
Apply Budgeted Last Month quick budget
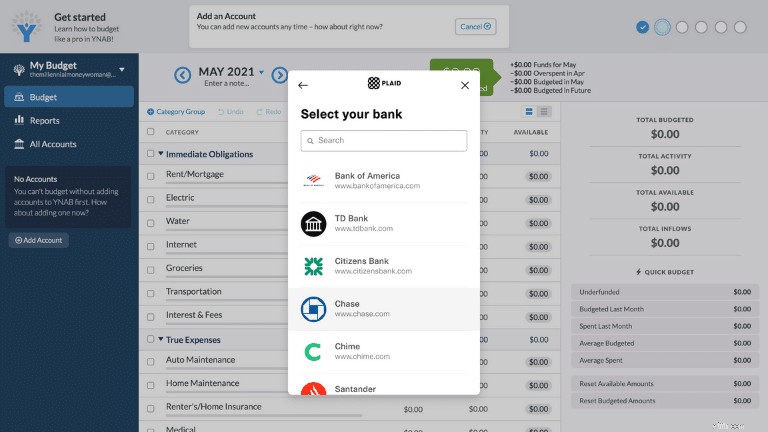[x=665, y=309]
